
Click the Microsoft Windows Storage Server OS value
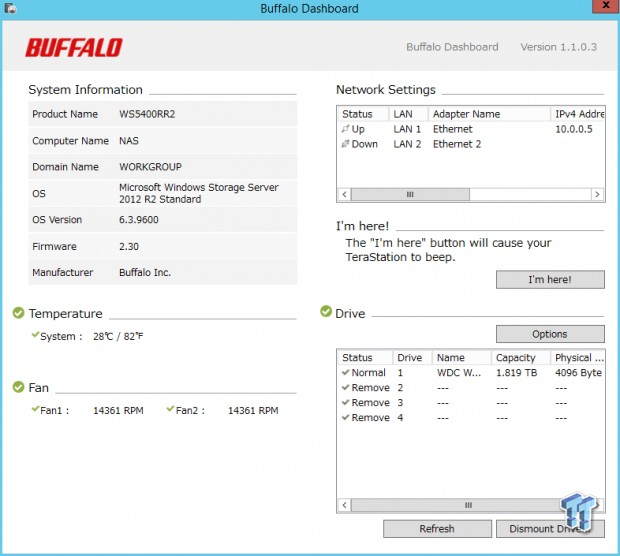pyautogui.click(x=199, y=193)
